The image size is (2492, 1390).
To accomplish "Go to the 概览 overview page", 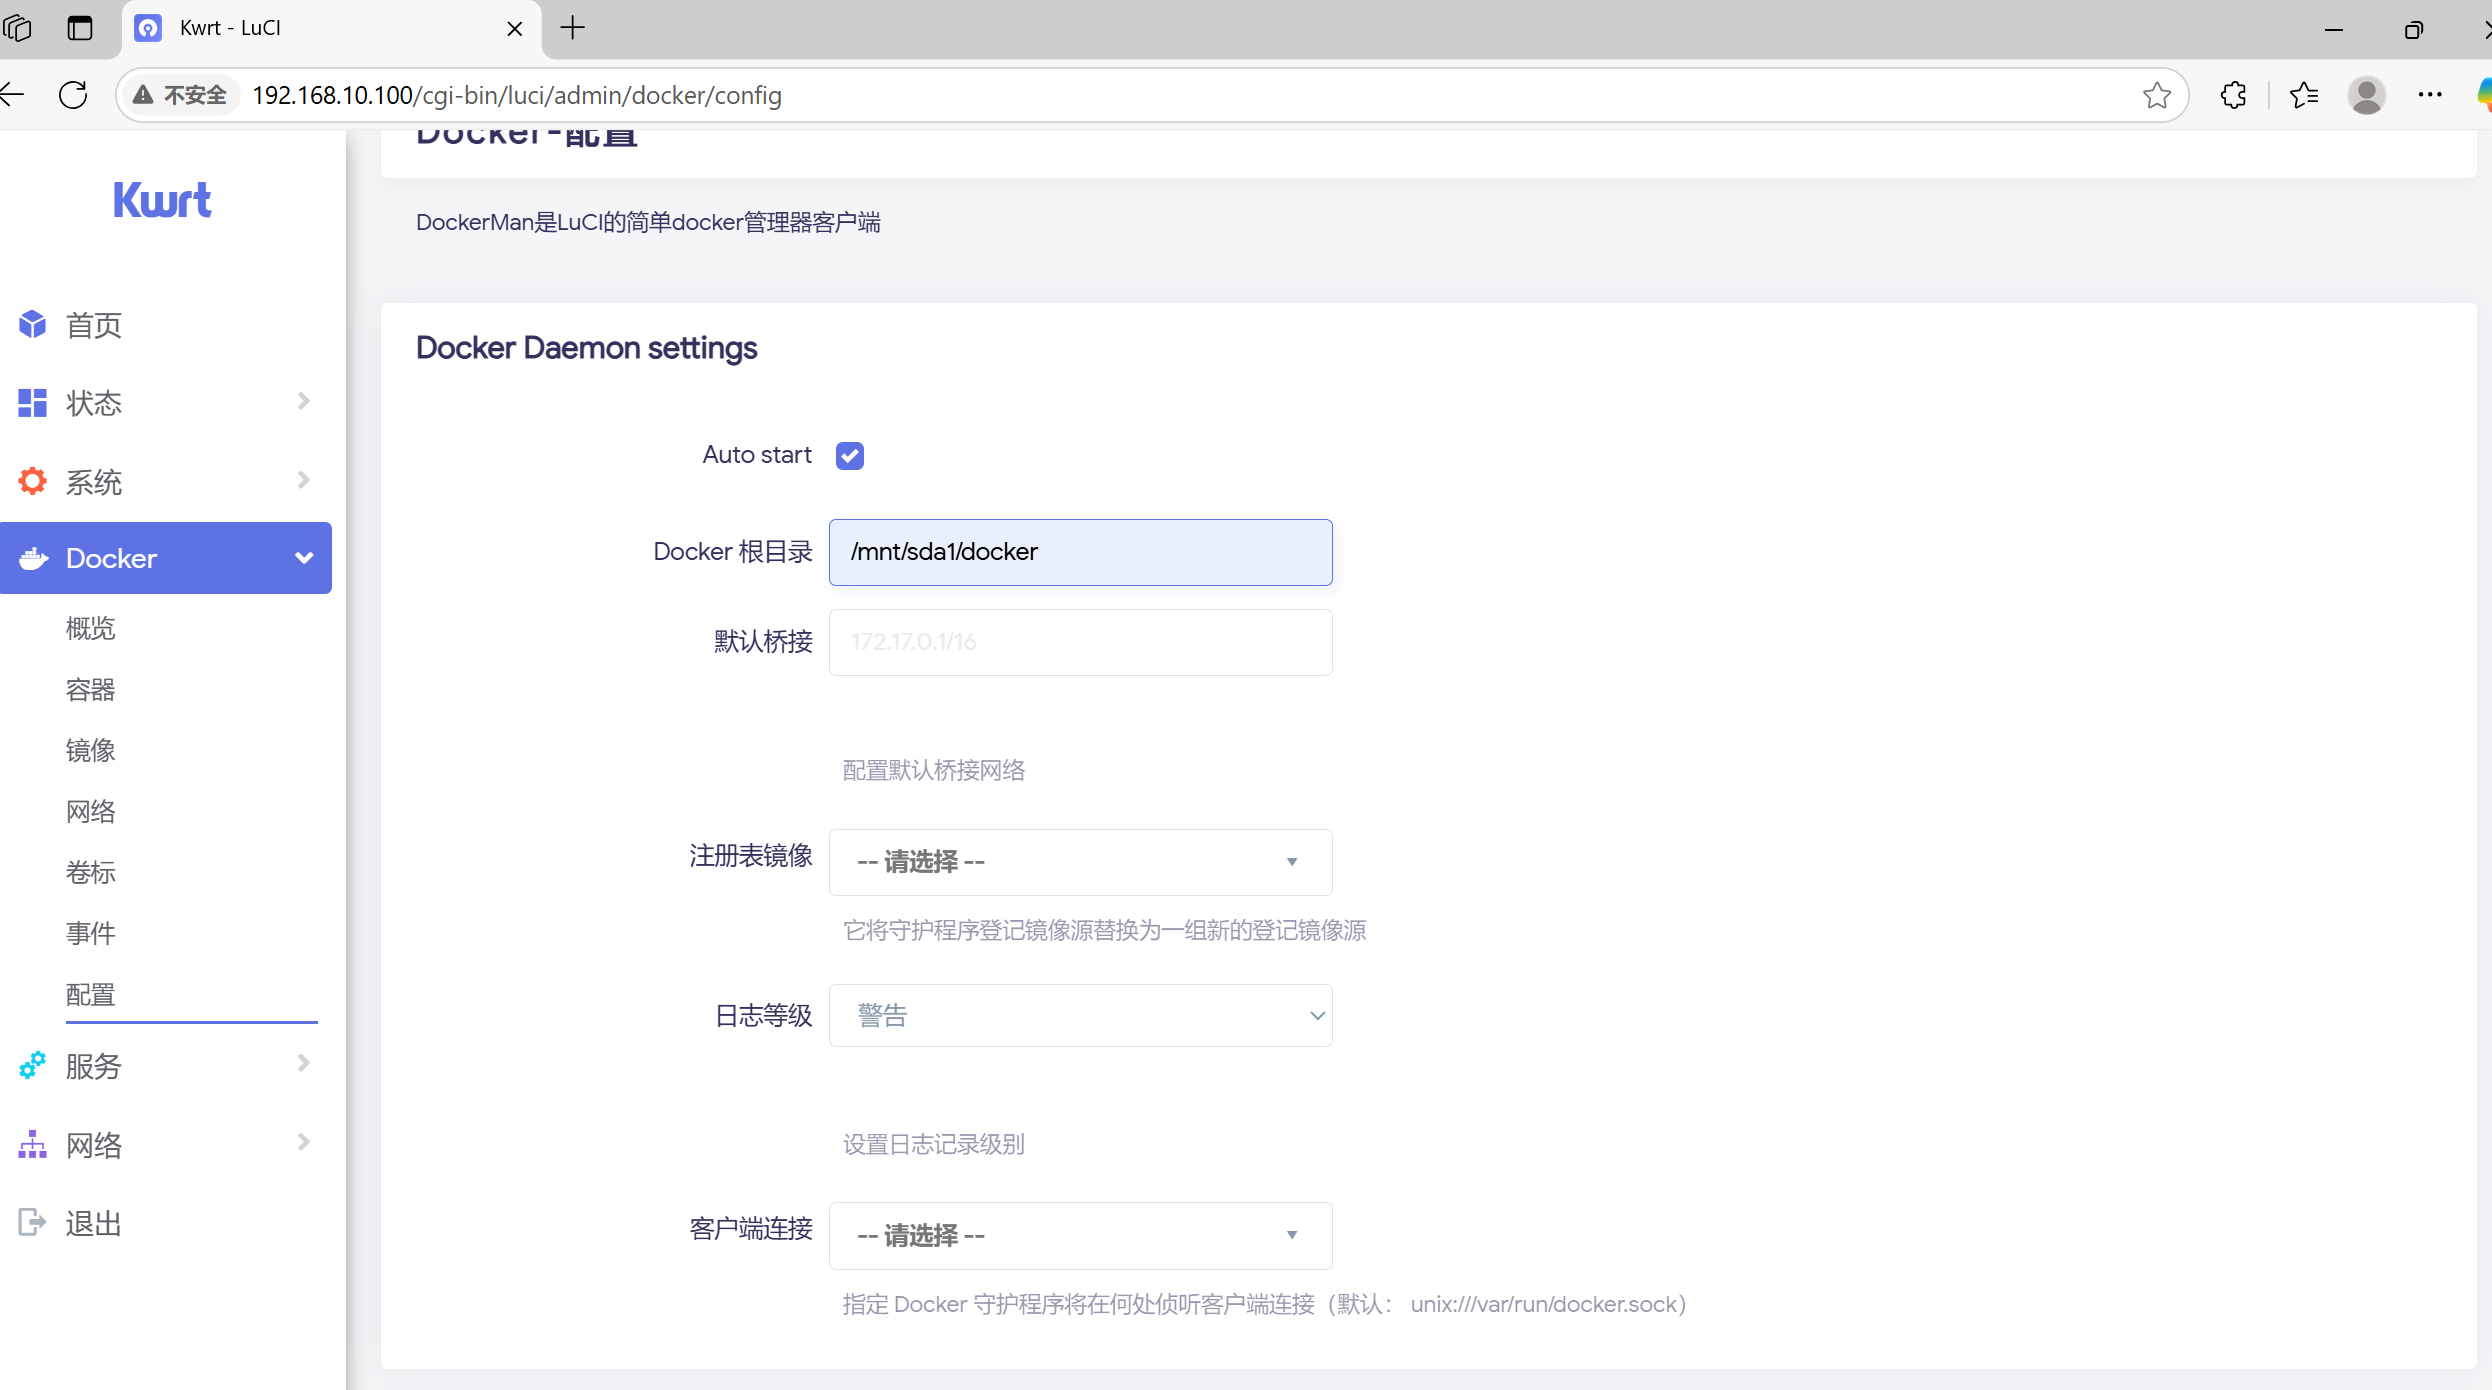I will pos(89,628).
